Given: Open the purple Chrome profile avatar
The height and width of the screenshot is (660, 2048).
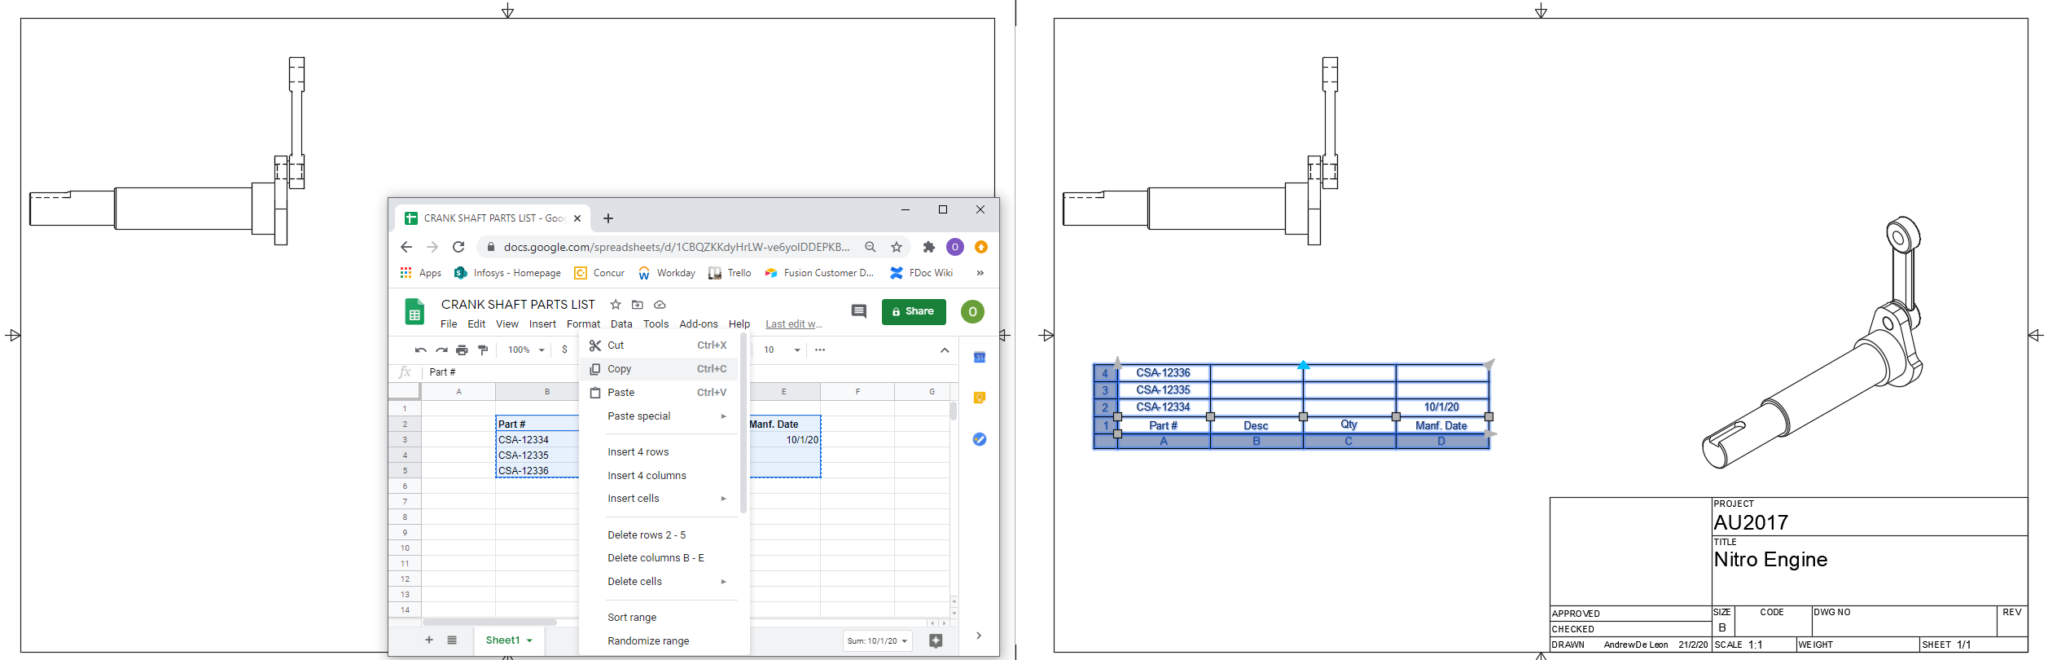Looking at the screenshot, I should [x=955, y=247].
